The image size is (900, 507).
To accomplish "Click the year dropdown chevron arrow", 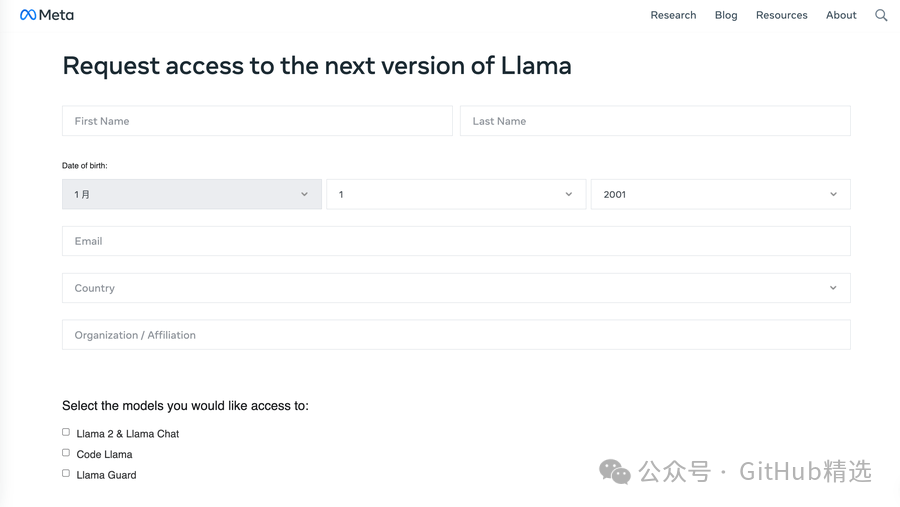I will 833,194.
